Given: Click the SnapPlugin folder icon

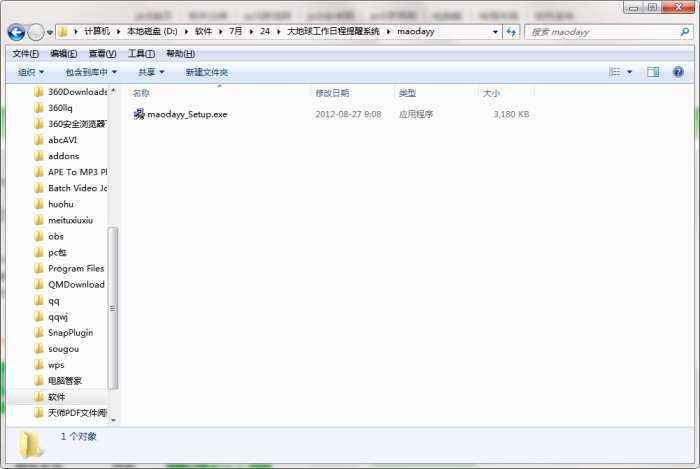Looking at the screenshot, I should pyautogui.click(x=39, y=333).
